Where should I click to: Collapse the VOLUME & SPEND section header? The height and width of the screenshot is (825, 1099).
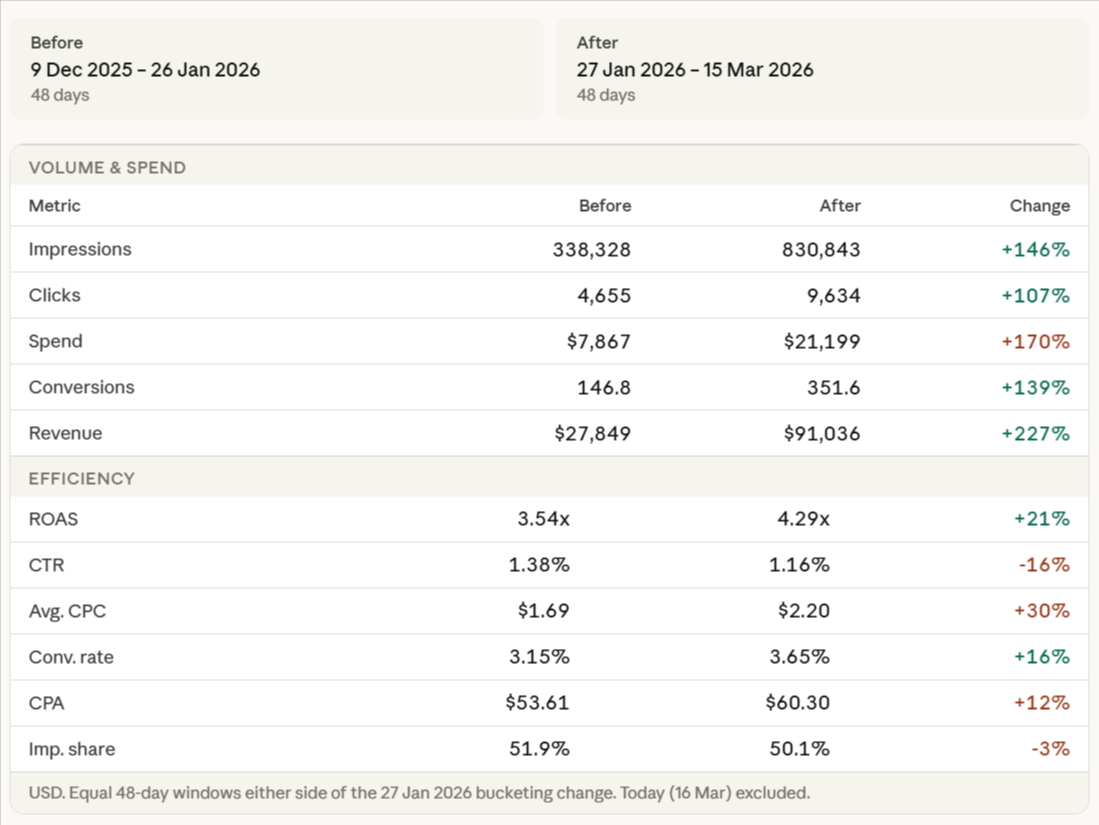(107, 168)
